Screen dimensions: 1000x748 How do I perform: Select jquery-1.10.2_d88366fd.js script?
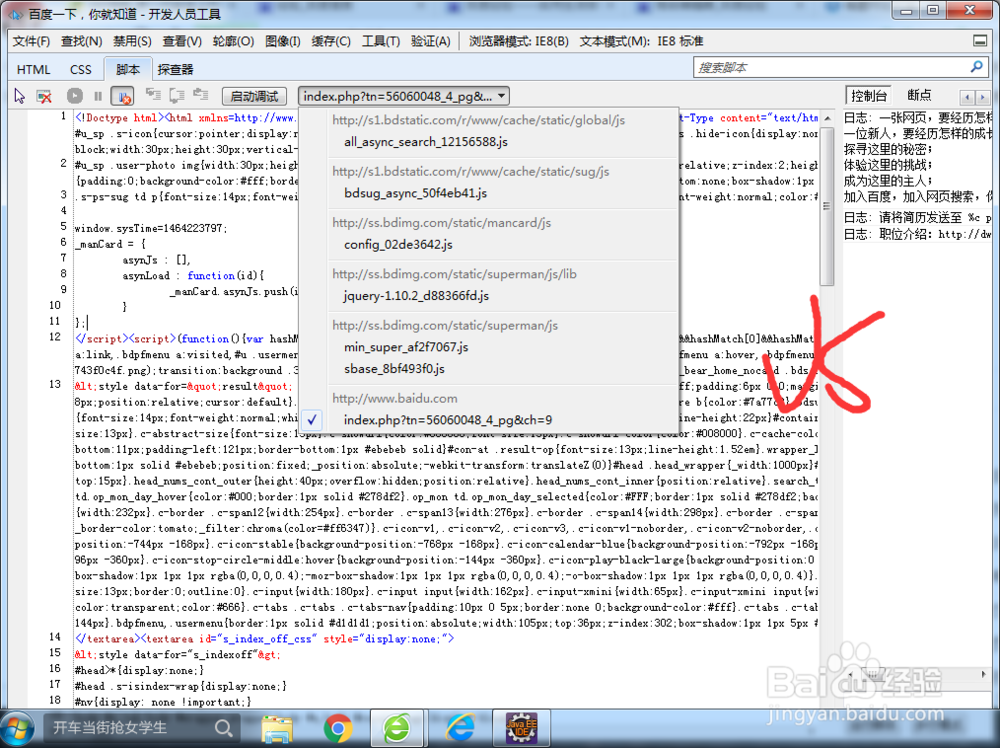pyautogui.click(x=416, y=295)
